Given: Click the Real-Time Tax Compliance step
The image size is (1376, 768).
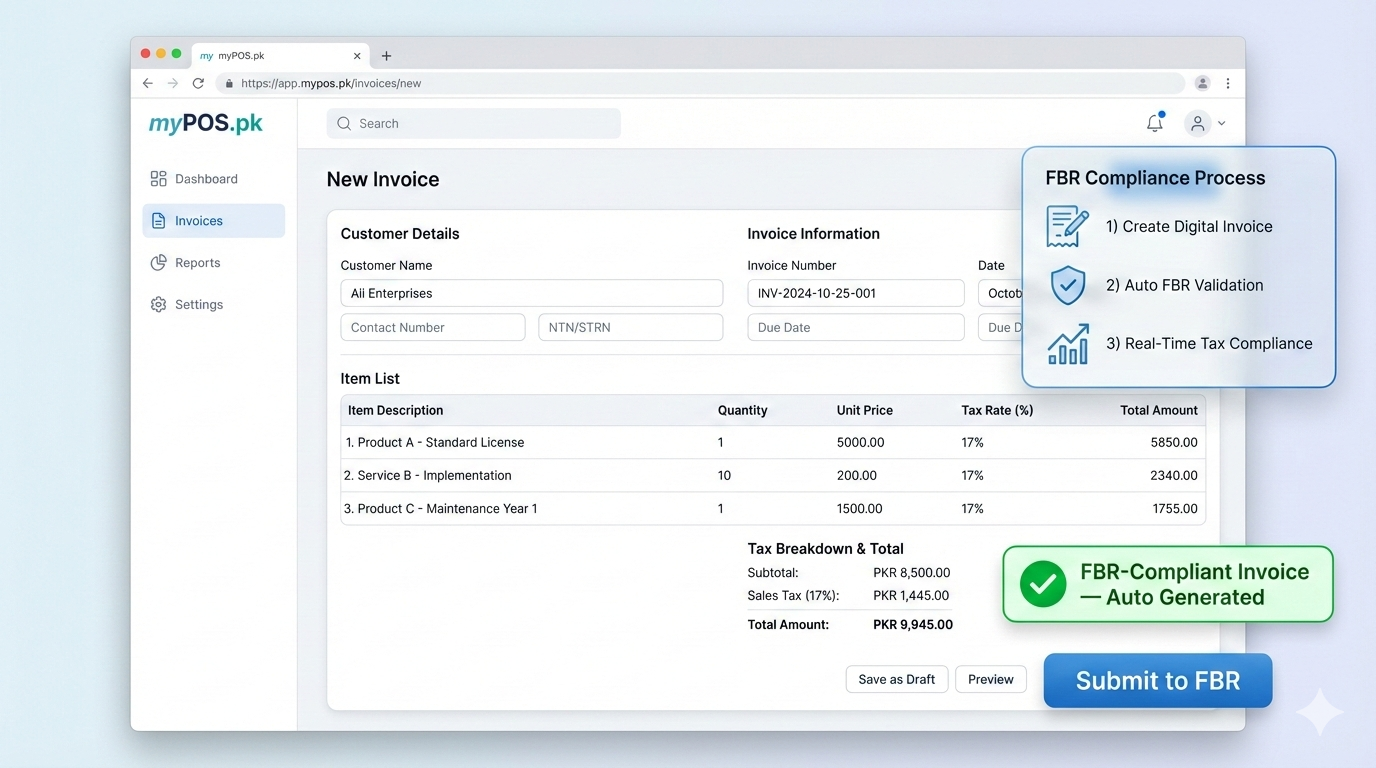Looking at the screenshot, I should pyautogui.click(x=1209, y=343).
